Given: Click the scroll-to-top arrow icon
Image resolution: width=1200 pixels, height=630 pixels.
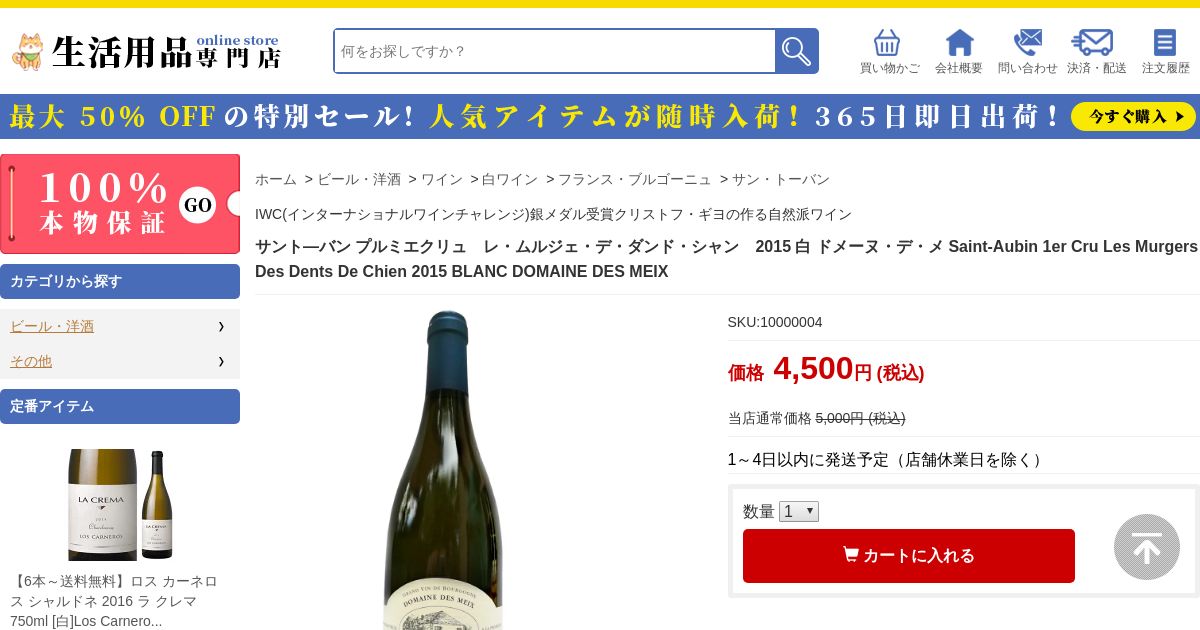Looking at the screenshot, I should [1147, 547].
